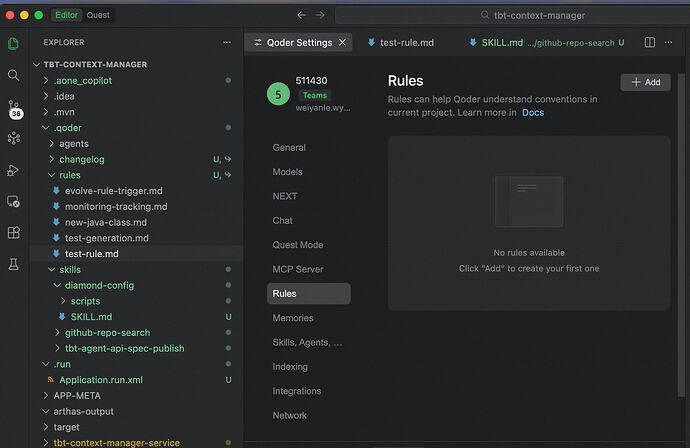Screen dimensions: 690x448
Task: Split the editor layout icon
Action: [x=650, y=42]
